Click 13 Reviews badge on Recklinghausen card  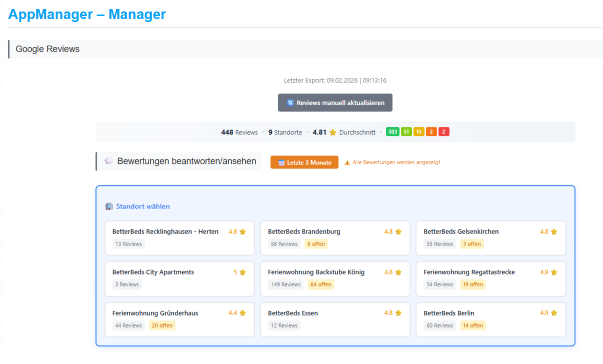(x=128, y=244)
